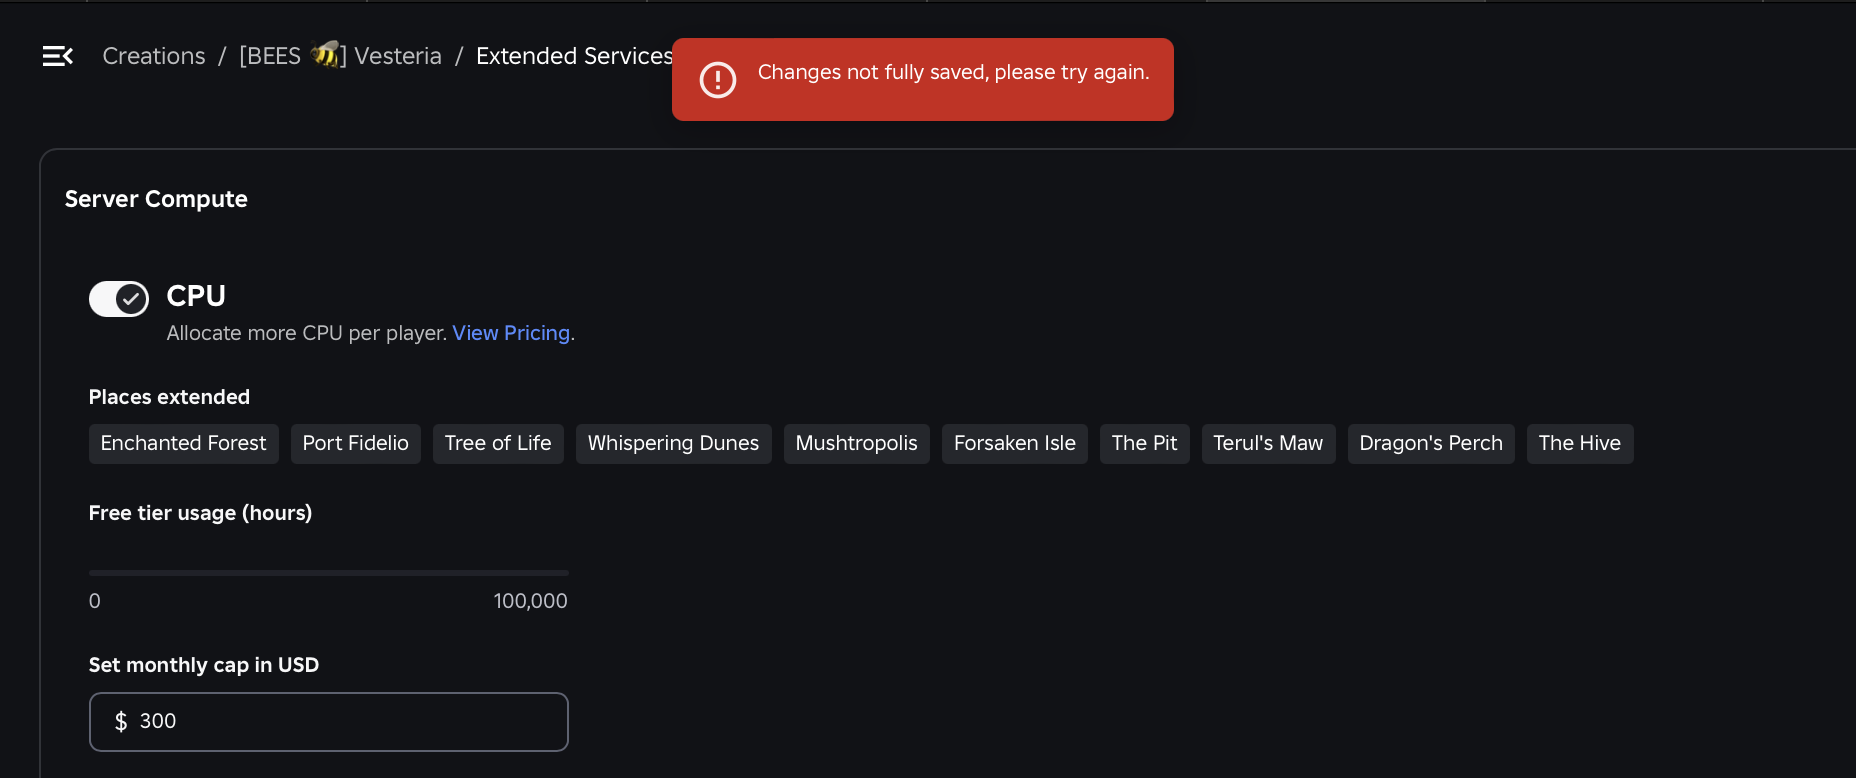Toggle the CPU switch off
This screenshot has height=778, width=1856.
click(119, 298)
